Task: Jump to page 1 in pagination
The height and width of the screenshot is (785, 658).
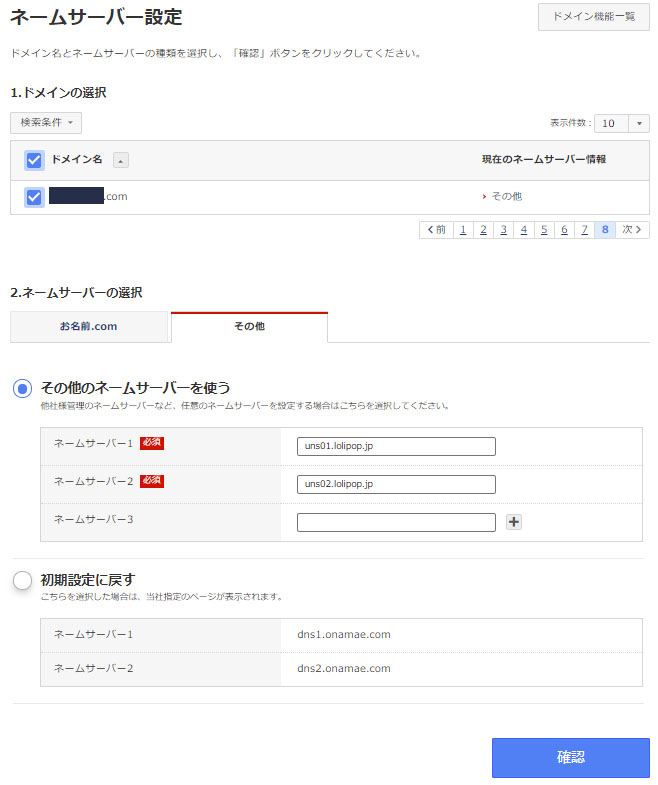Action: (462, 230)
